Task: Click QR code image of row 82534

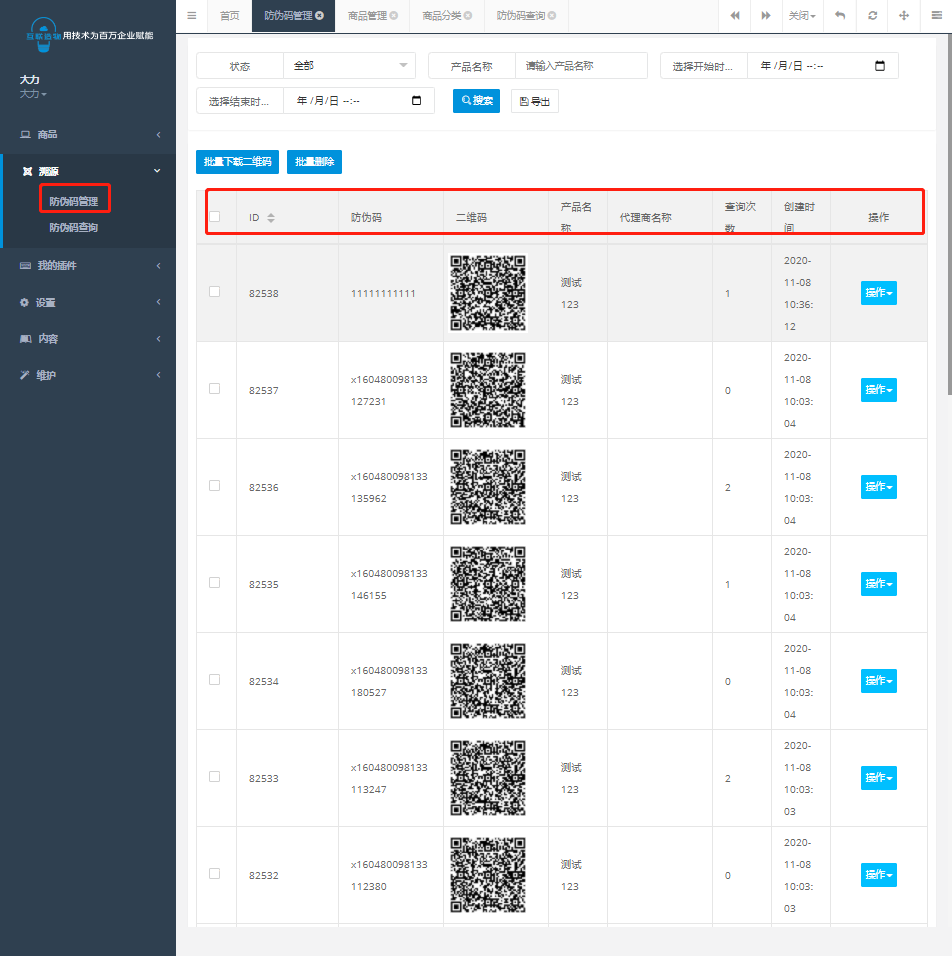Action: click(488, 681)
